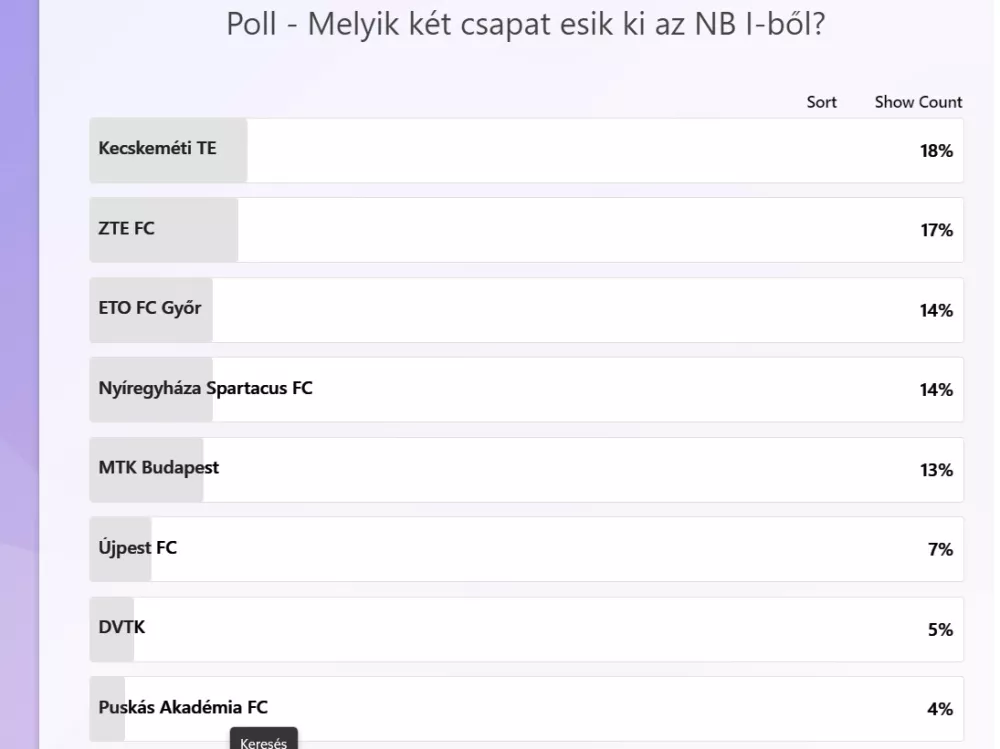Click the 4% value for Puskás Akadémia
1000x749 pixels.
tap(940, 709)
